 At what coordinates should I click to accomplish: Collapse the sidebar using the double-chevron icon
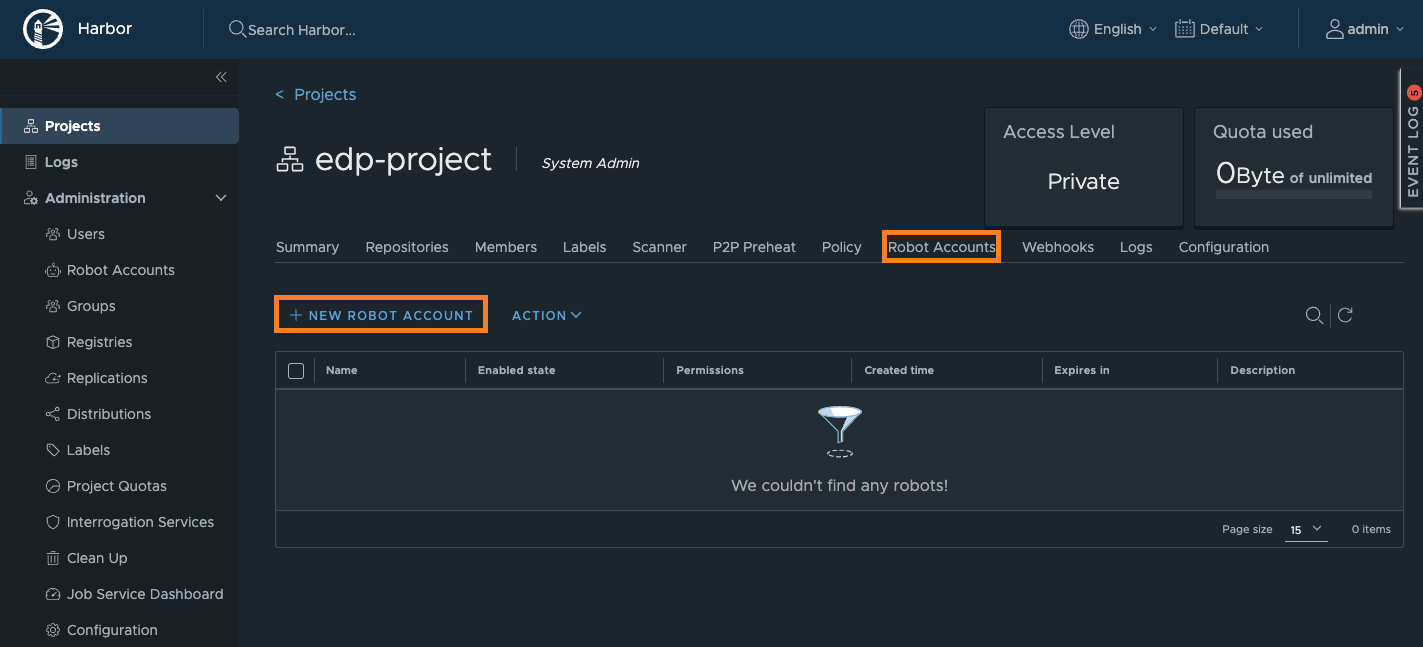coord(221,77)
